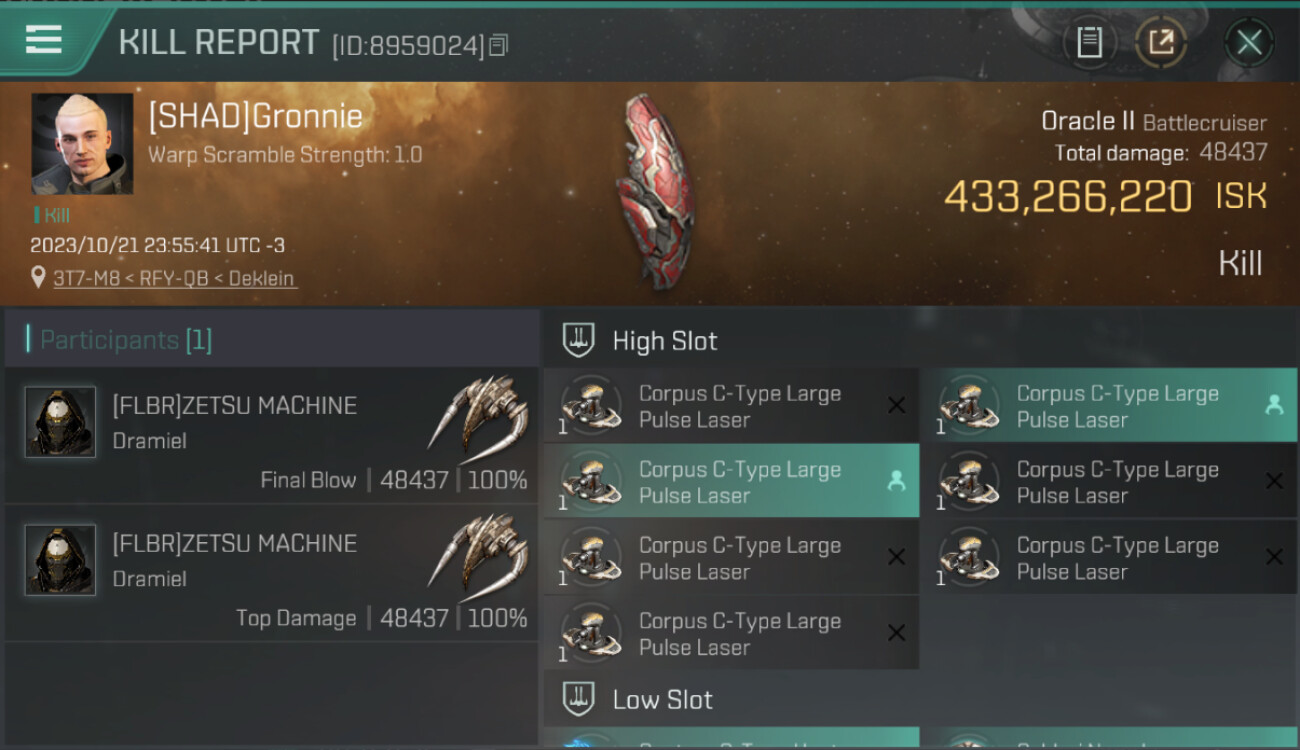Close the kill report window
Image resolution: width=1300 pixels, height=750 pixels.
click(x=1249, y=43)
